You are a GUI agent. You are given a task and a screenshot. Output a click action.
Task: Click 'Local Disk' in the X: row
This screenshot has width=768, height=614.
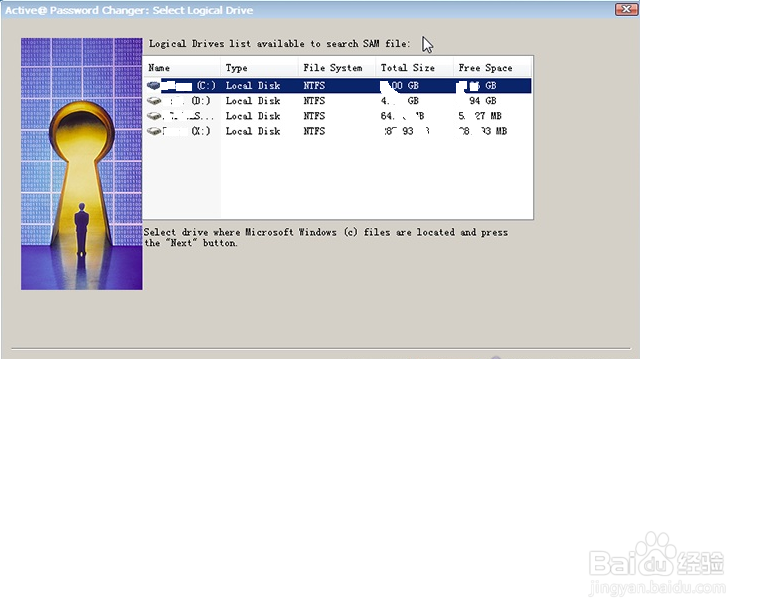click(x=253, y=131)
